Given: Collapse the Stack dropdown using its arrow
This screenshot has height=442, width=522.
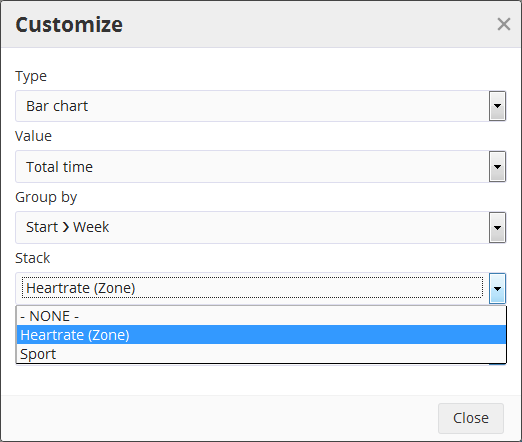Looking at the screenshot, I should click(497, 289).
